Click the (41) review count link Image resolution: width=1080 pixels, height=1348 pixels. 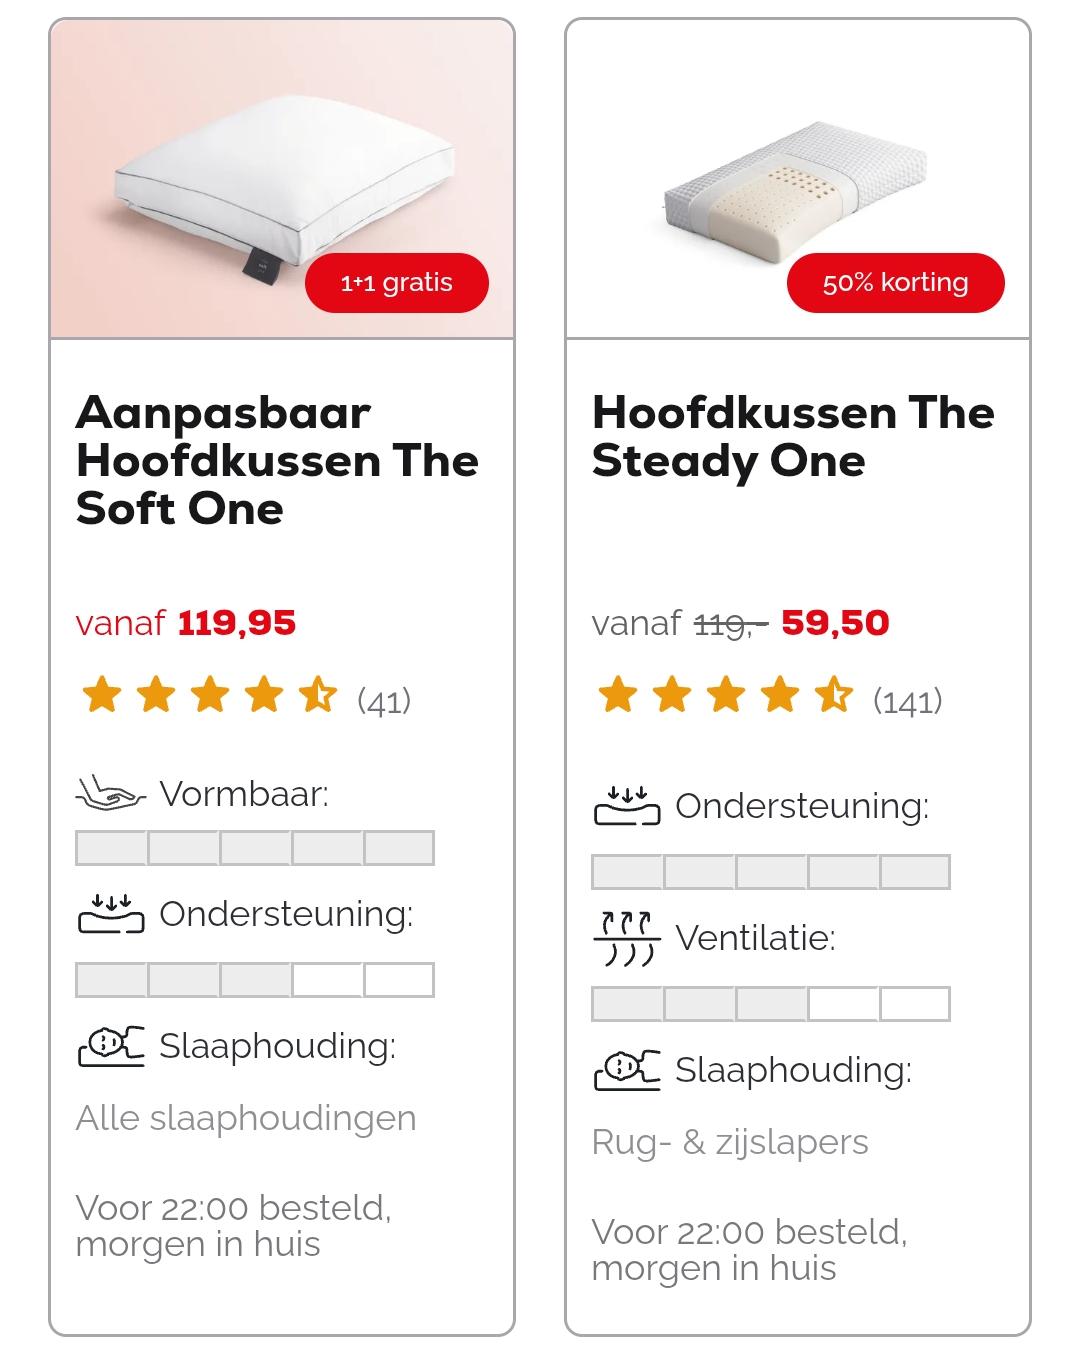(384, 700)
